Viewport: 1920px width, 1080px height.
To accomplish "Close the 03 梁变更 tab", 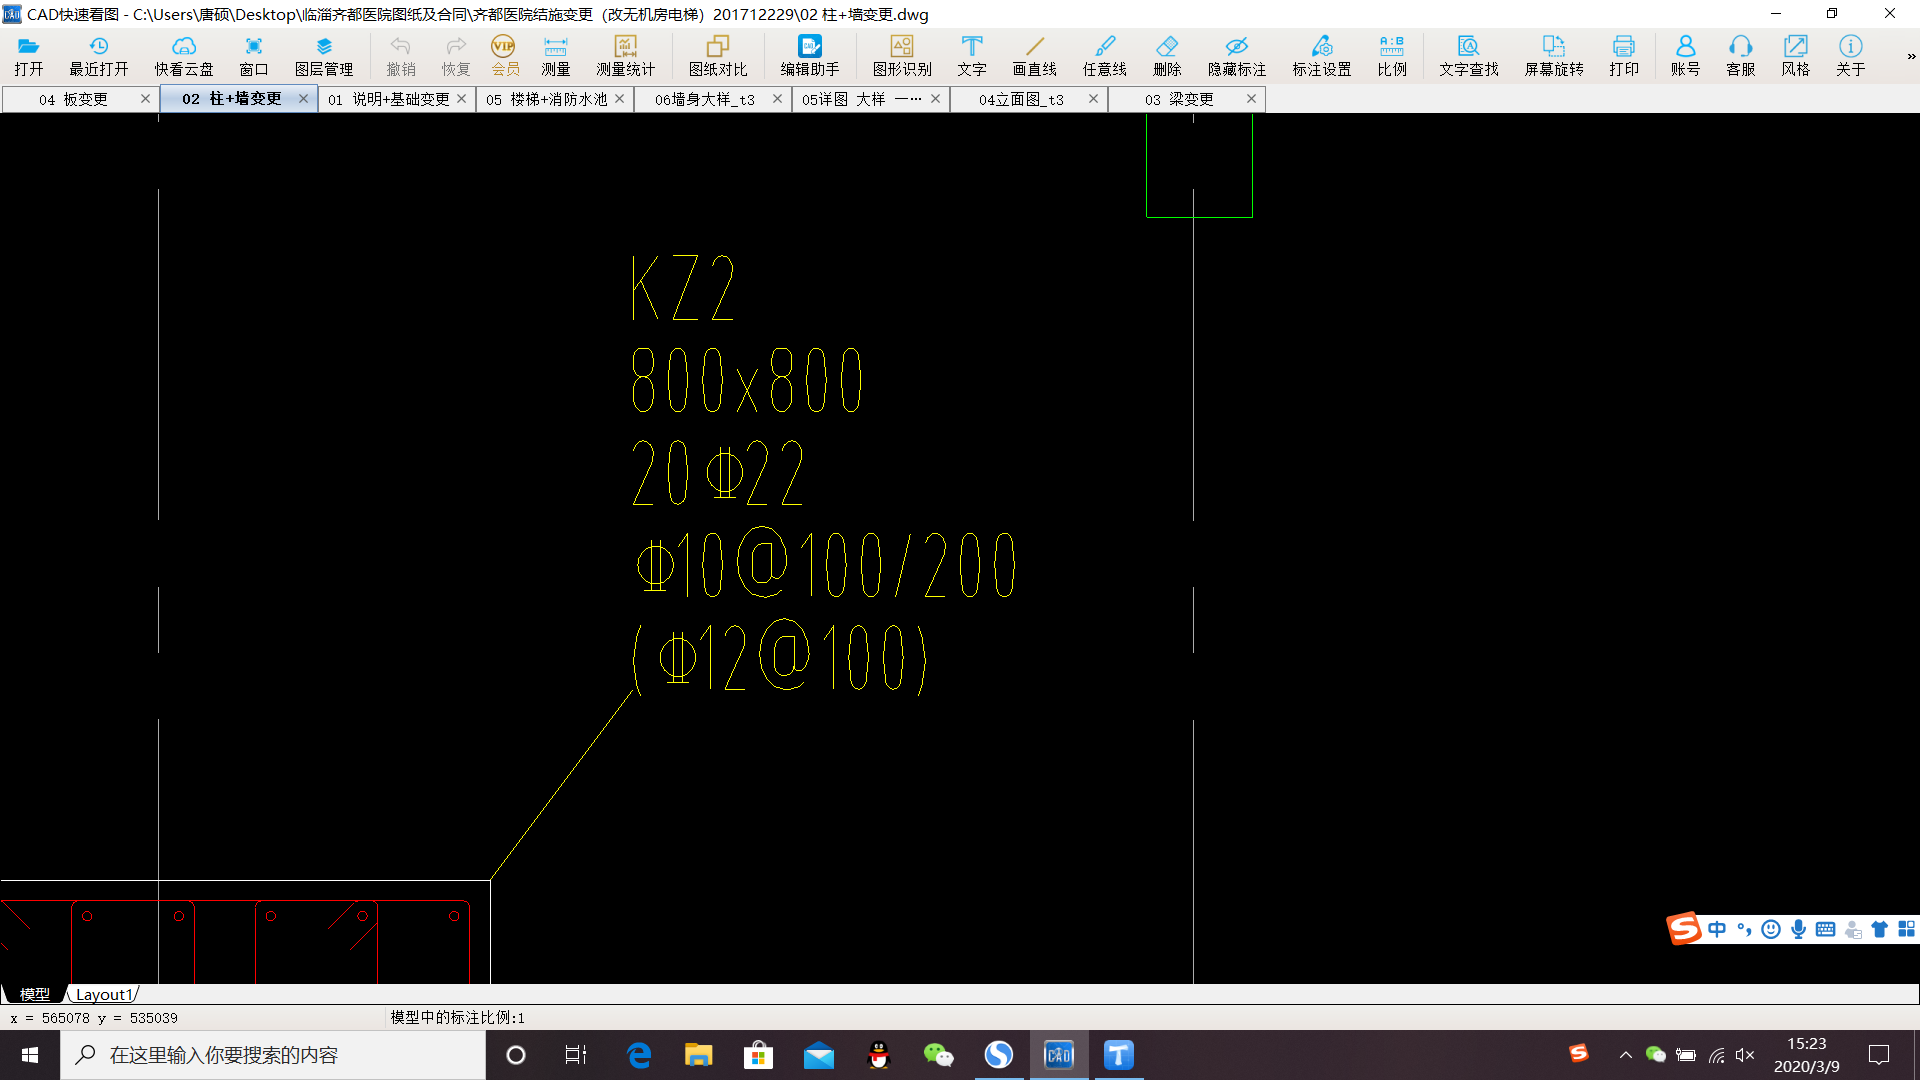I will (1251, 98).
